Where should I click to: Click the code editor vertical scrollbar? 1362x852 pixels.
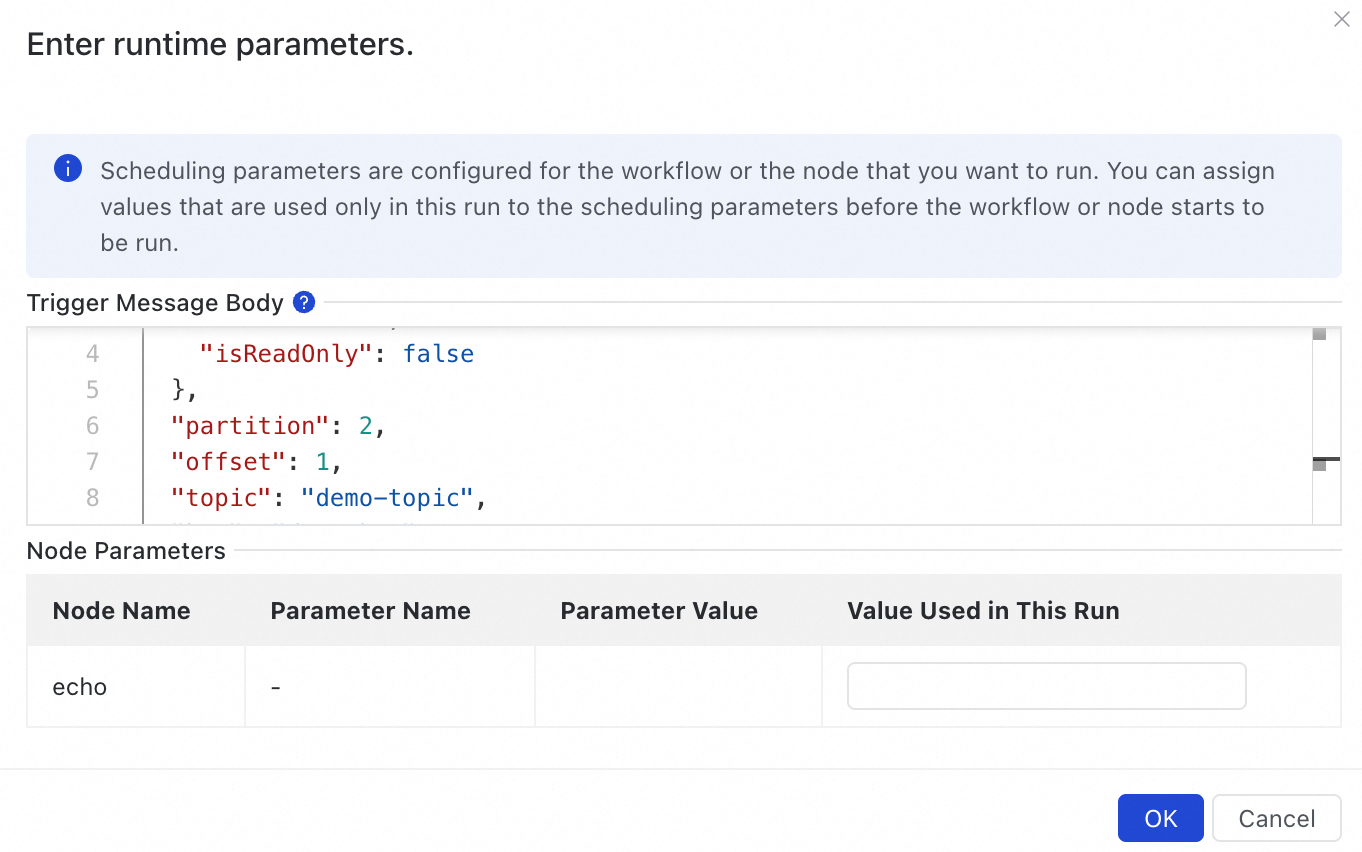(1319, 420)
